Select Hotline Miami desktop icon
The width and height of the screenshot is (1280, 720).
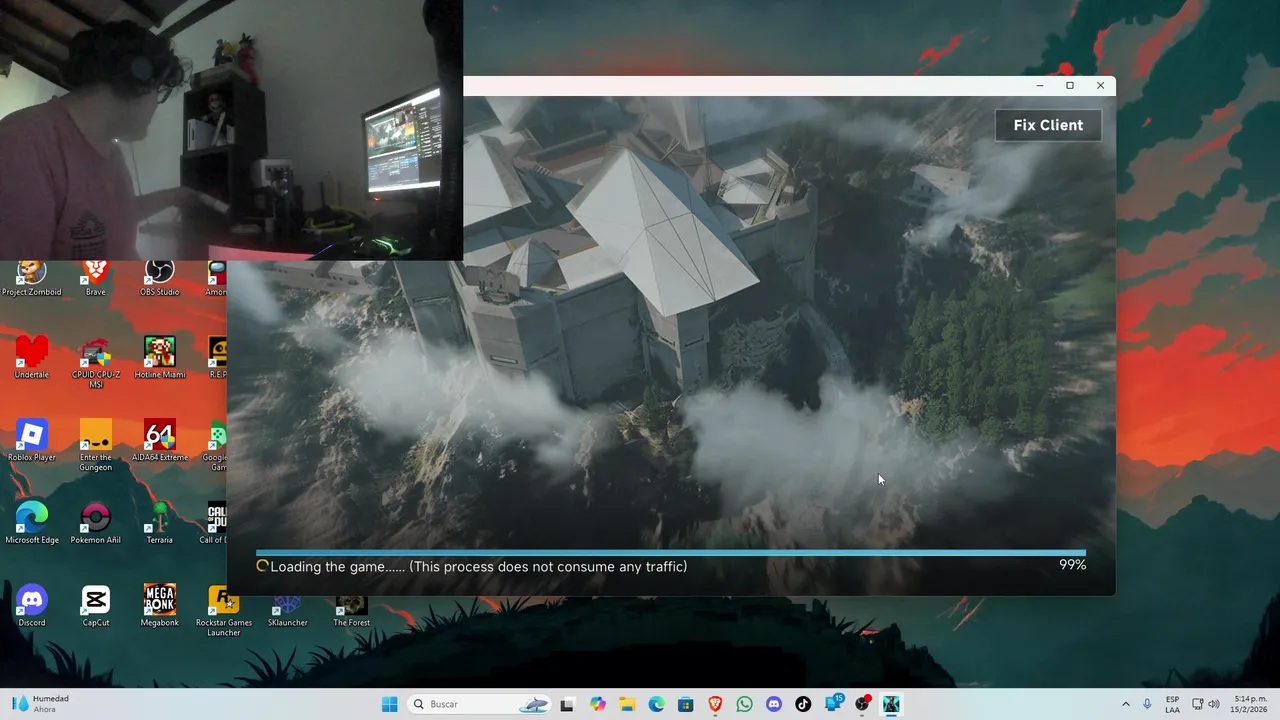[159, 358]
